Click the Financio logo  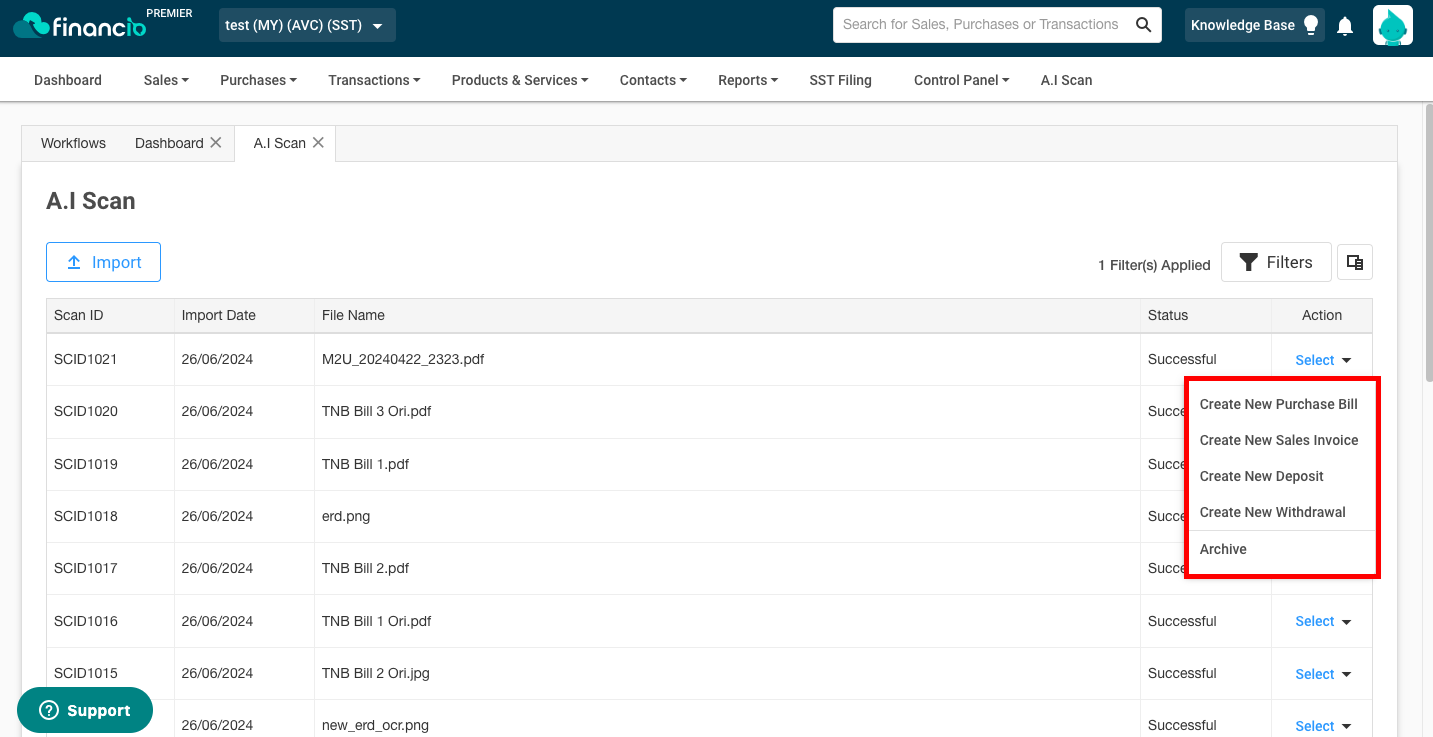80,25
